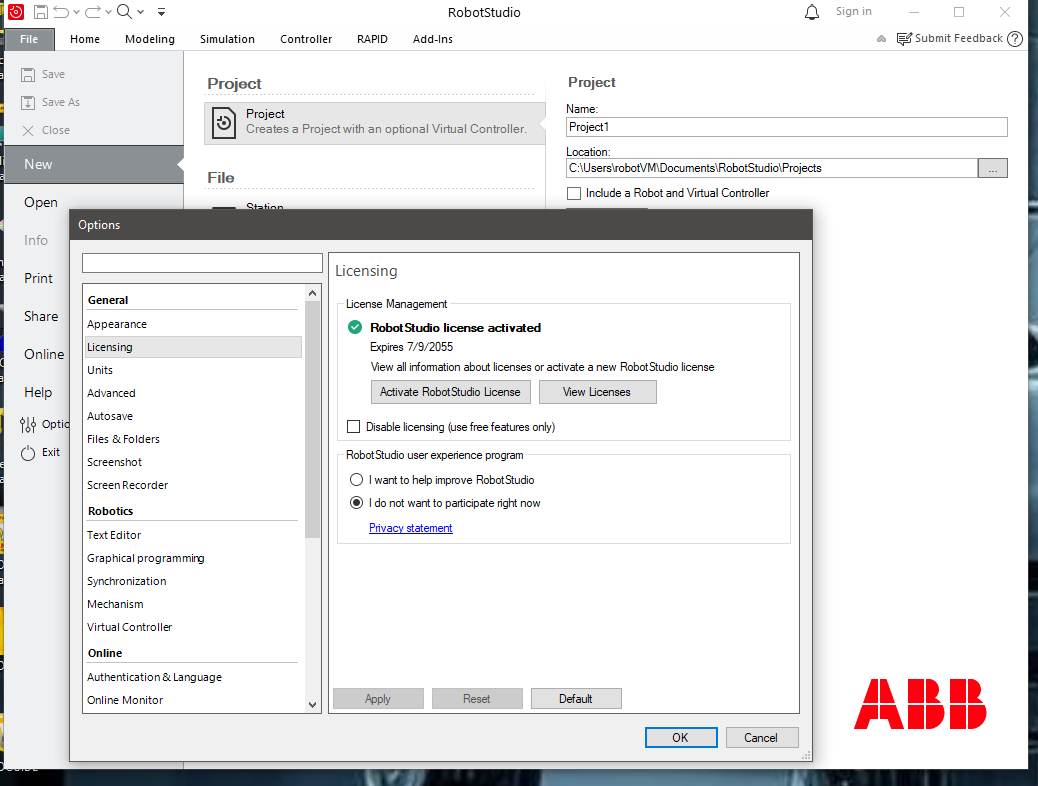
Task: Click the Submit Feedback icon
Action: 904,39
